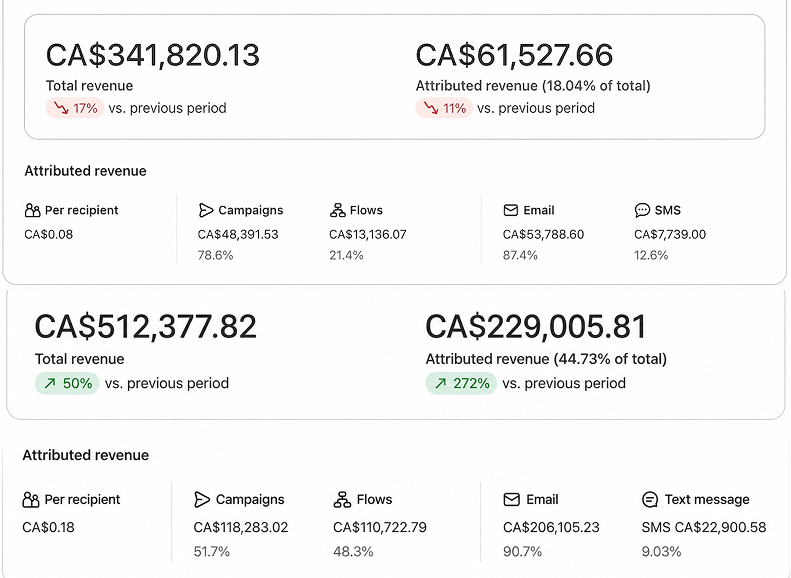This screenshot has width=791, height=578.
Task: Click the upper Per recipient people icon
Action: point(32,210)
